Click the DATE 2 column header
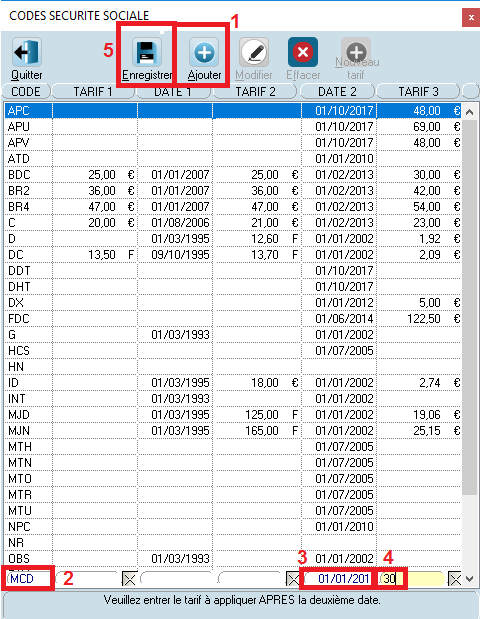480x619 pixels. point(338,92)
